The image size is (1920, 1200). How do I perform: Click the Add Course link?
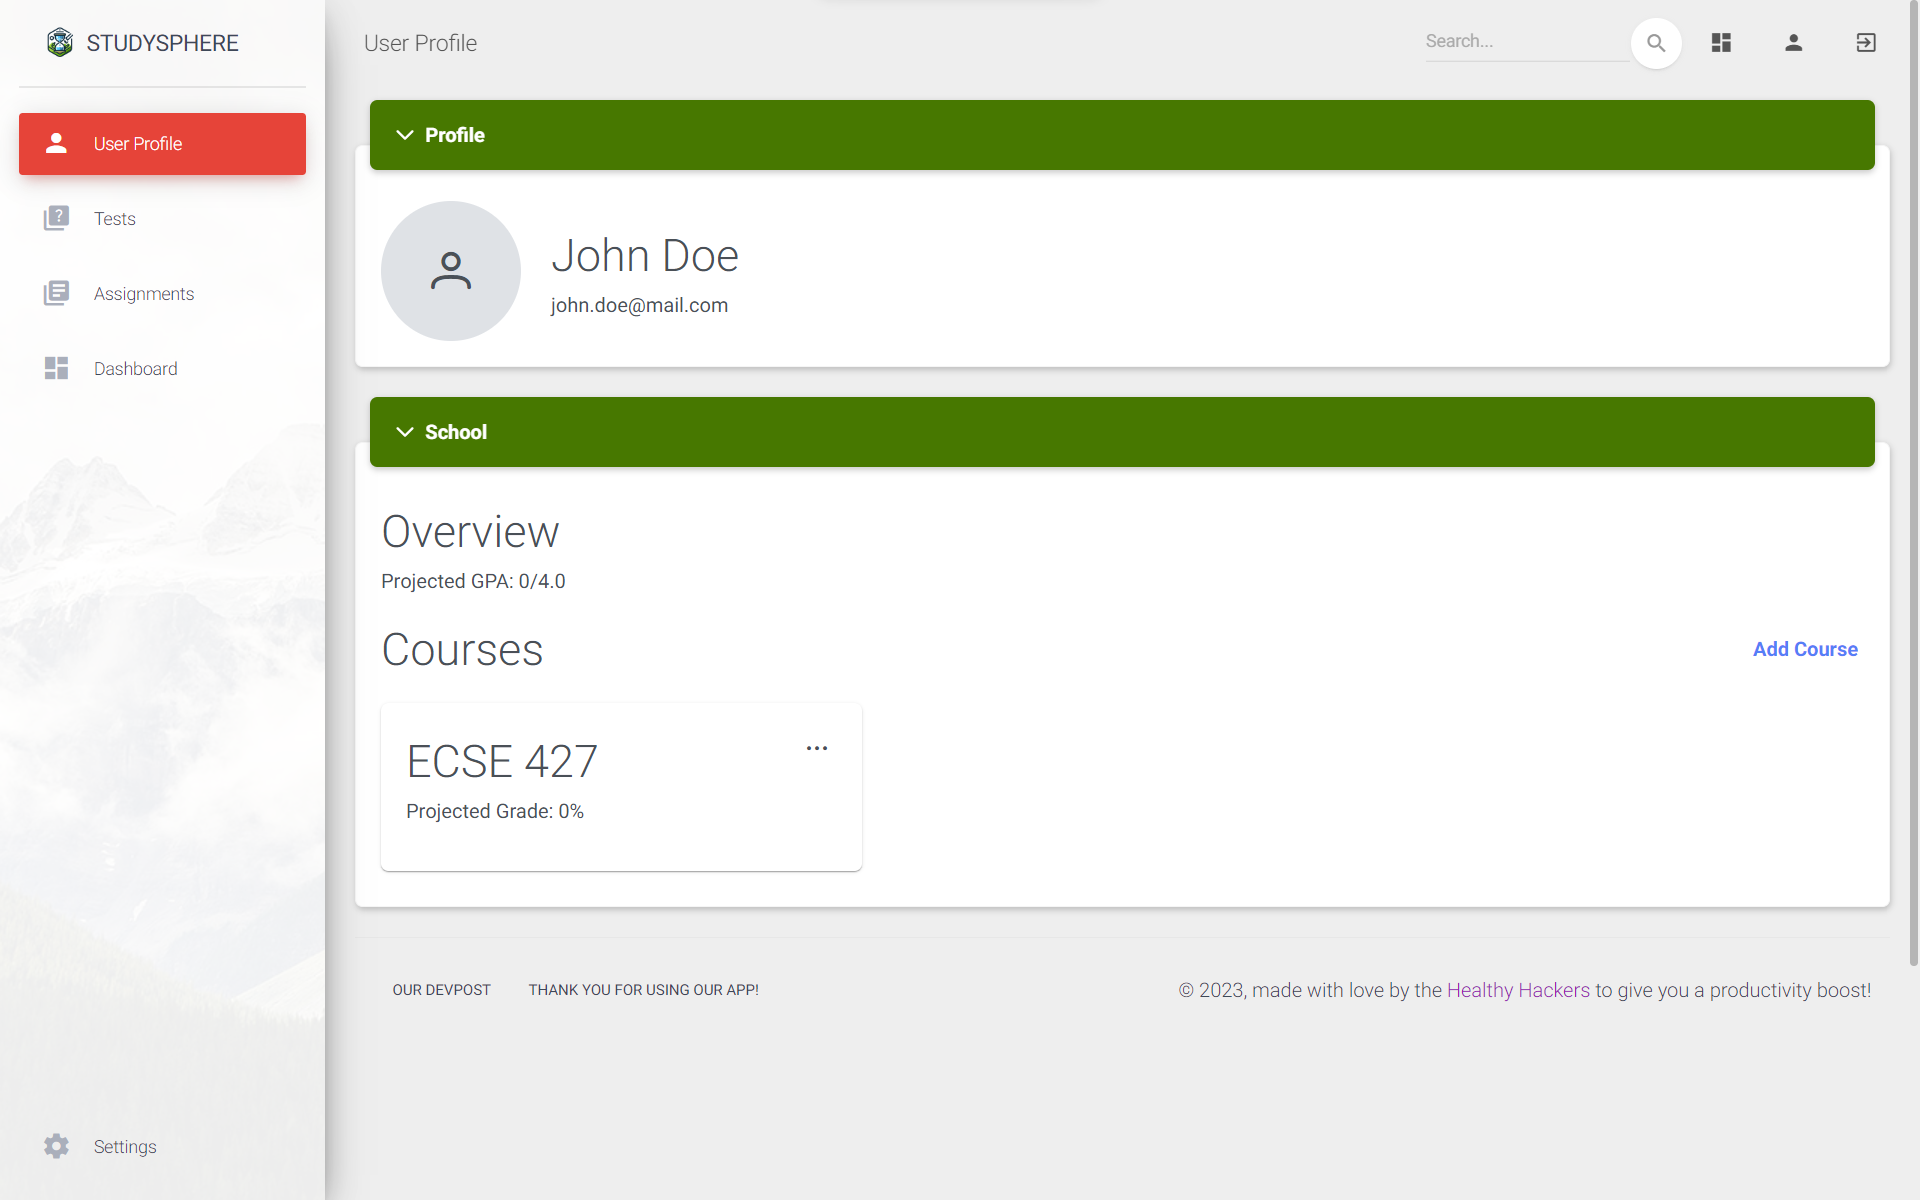1805,649
